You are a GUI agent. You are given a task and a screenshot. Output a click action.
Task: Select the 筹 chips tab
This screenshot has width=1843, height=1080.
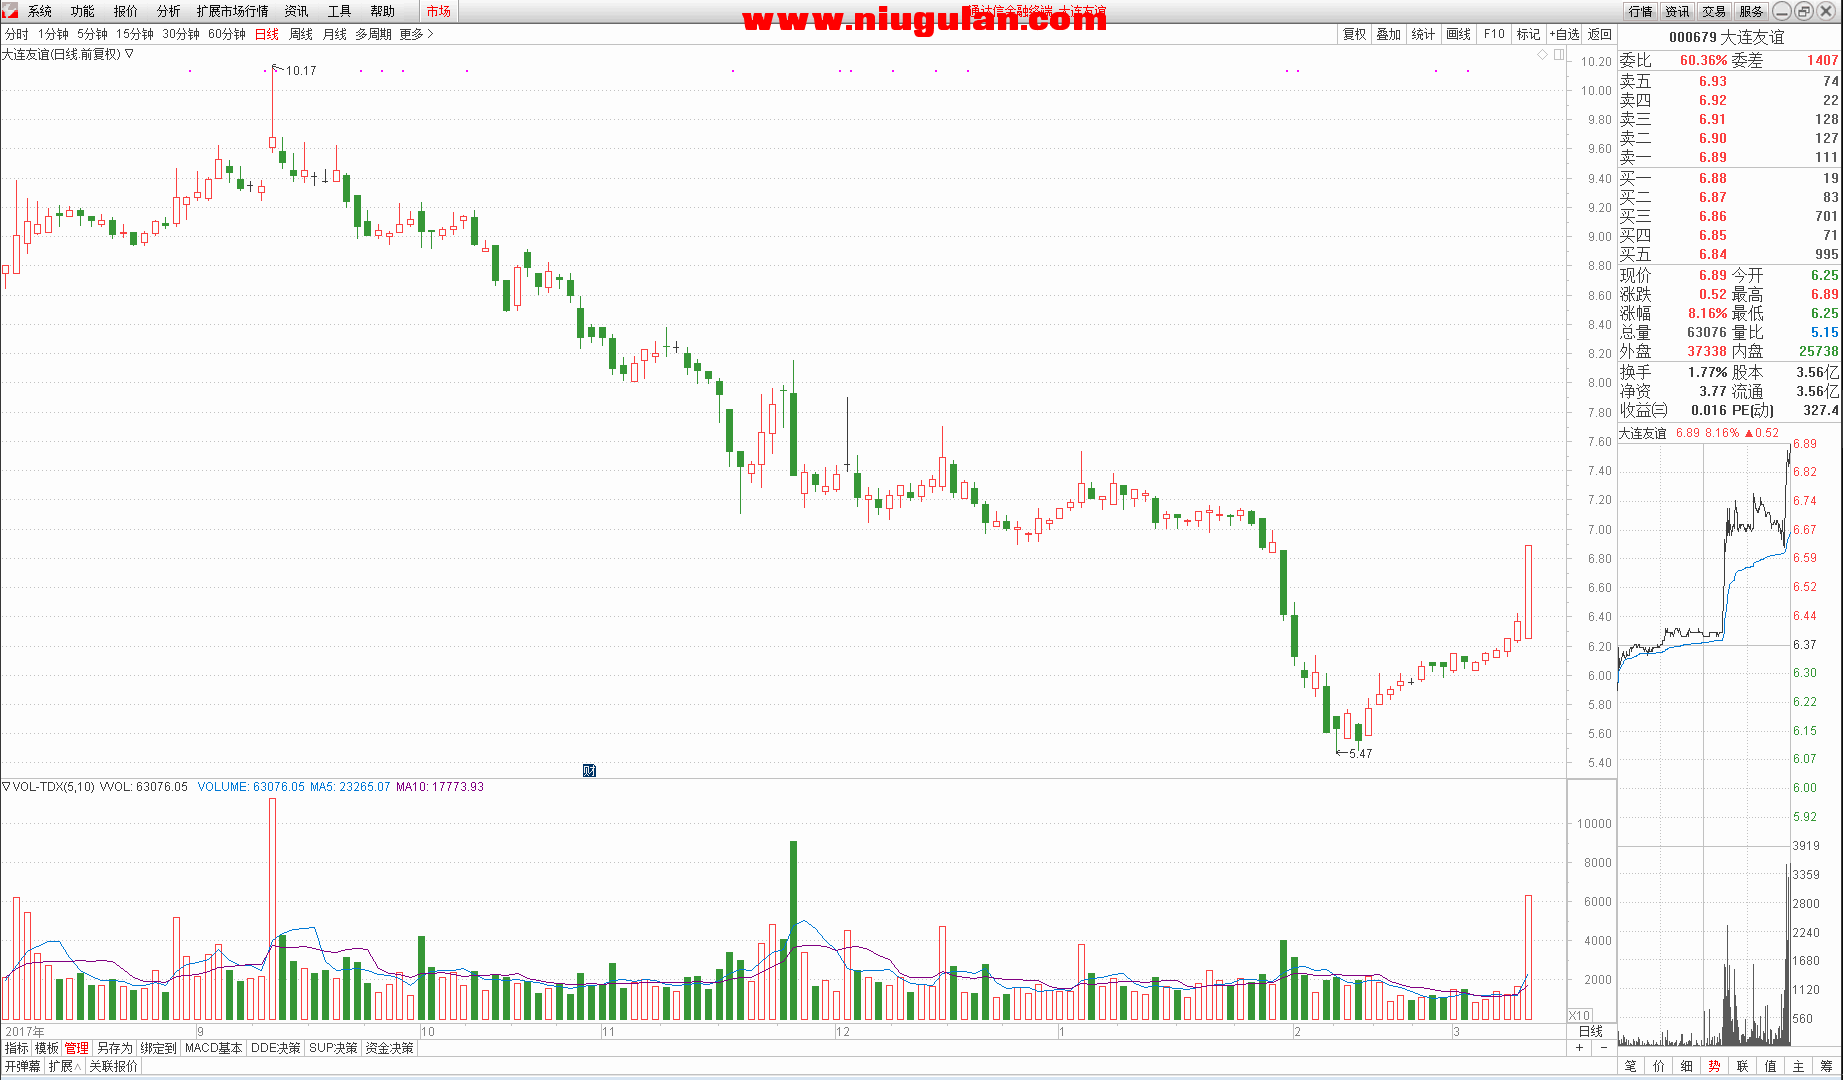coord(1827,1066)
